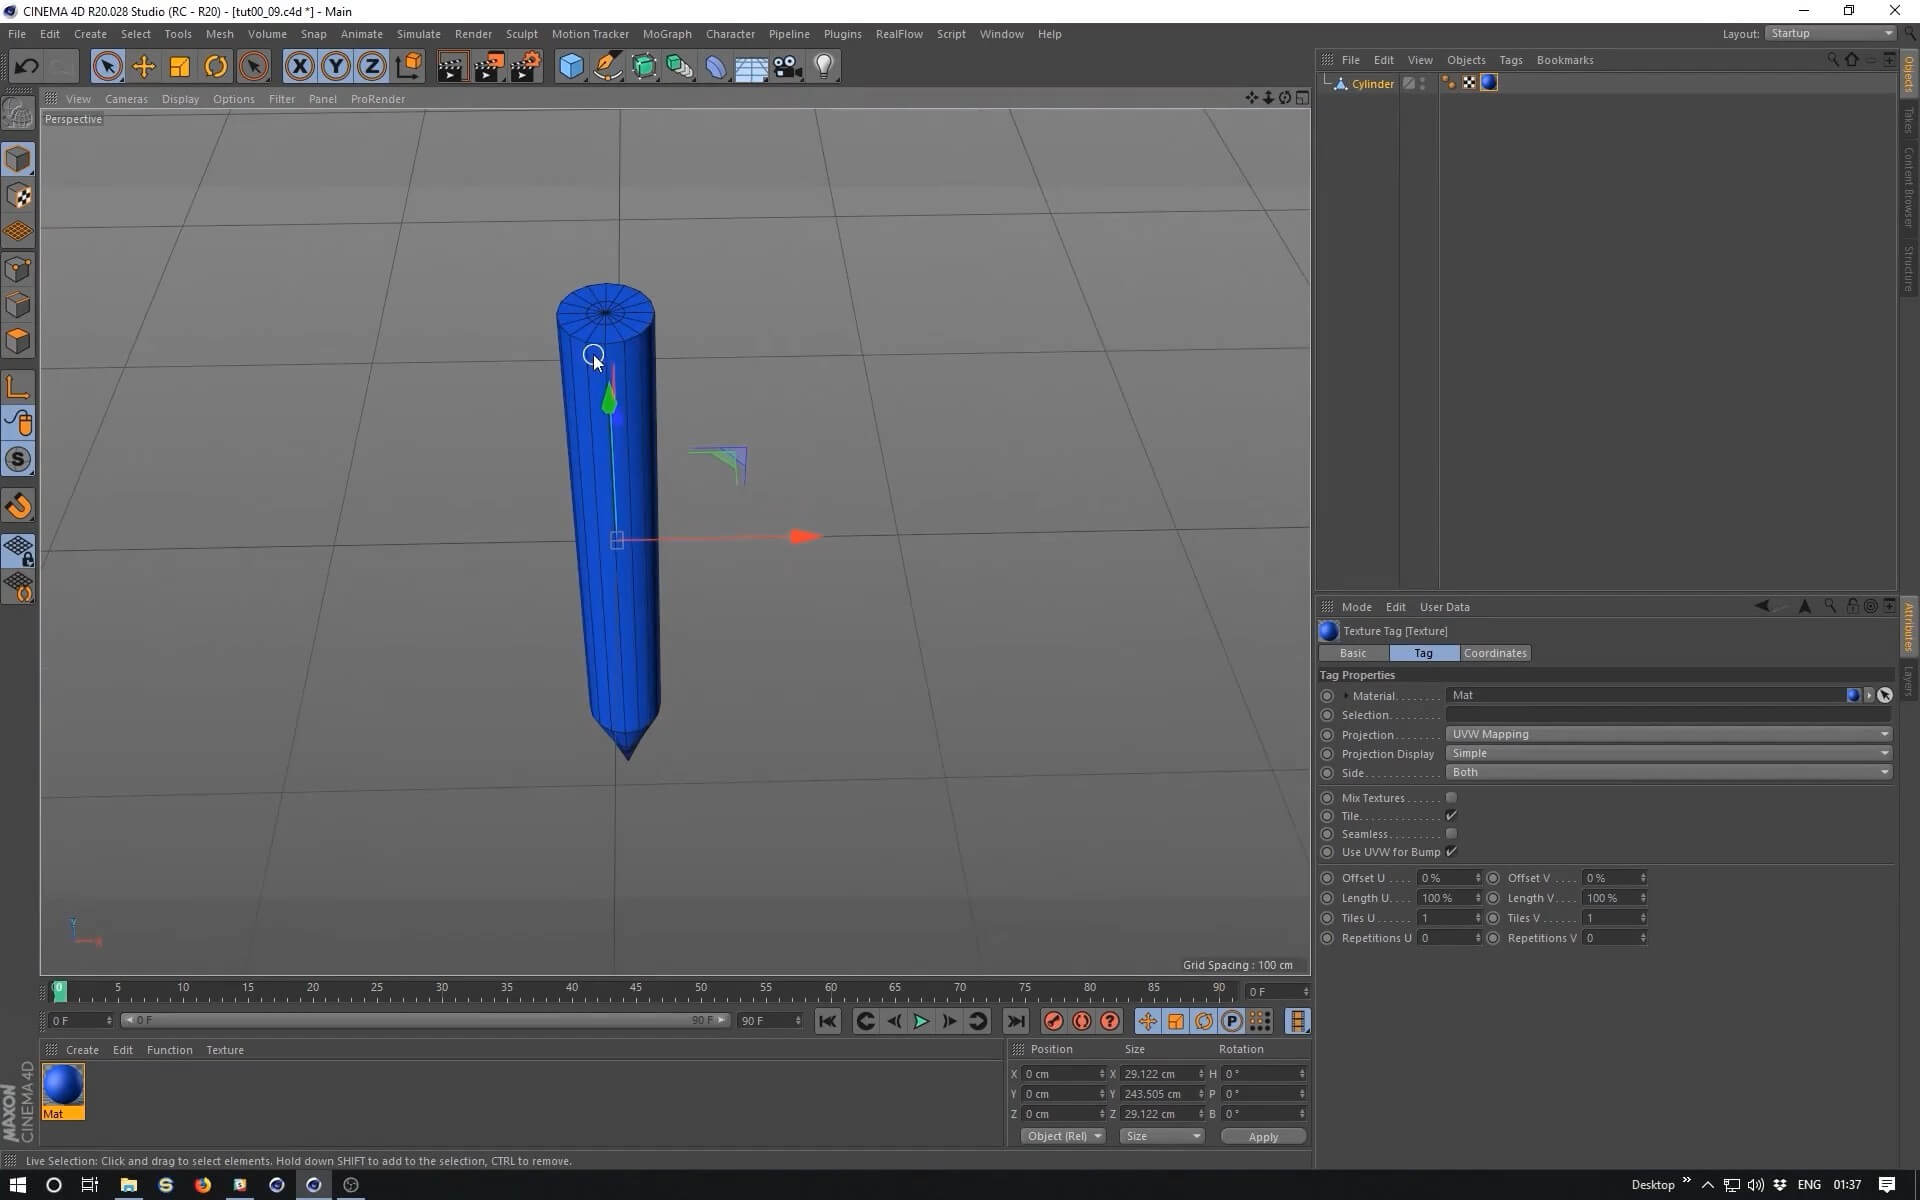Enable the Mix Textures checkbox
Viewport: 1920px width, 1200px height.
pos(1451,798)
